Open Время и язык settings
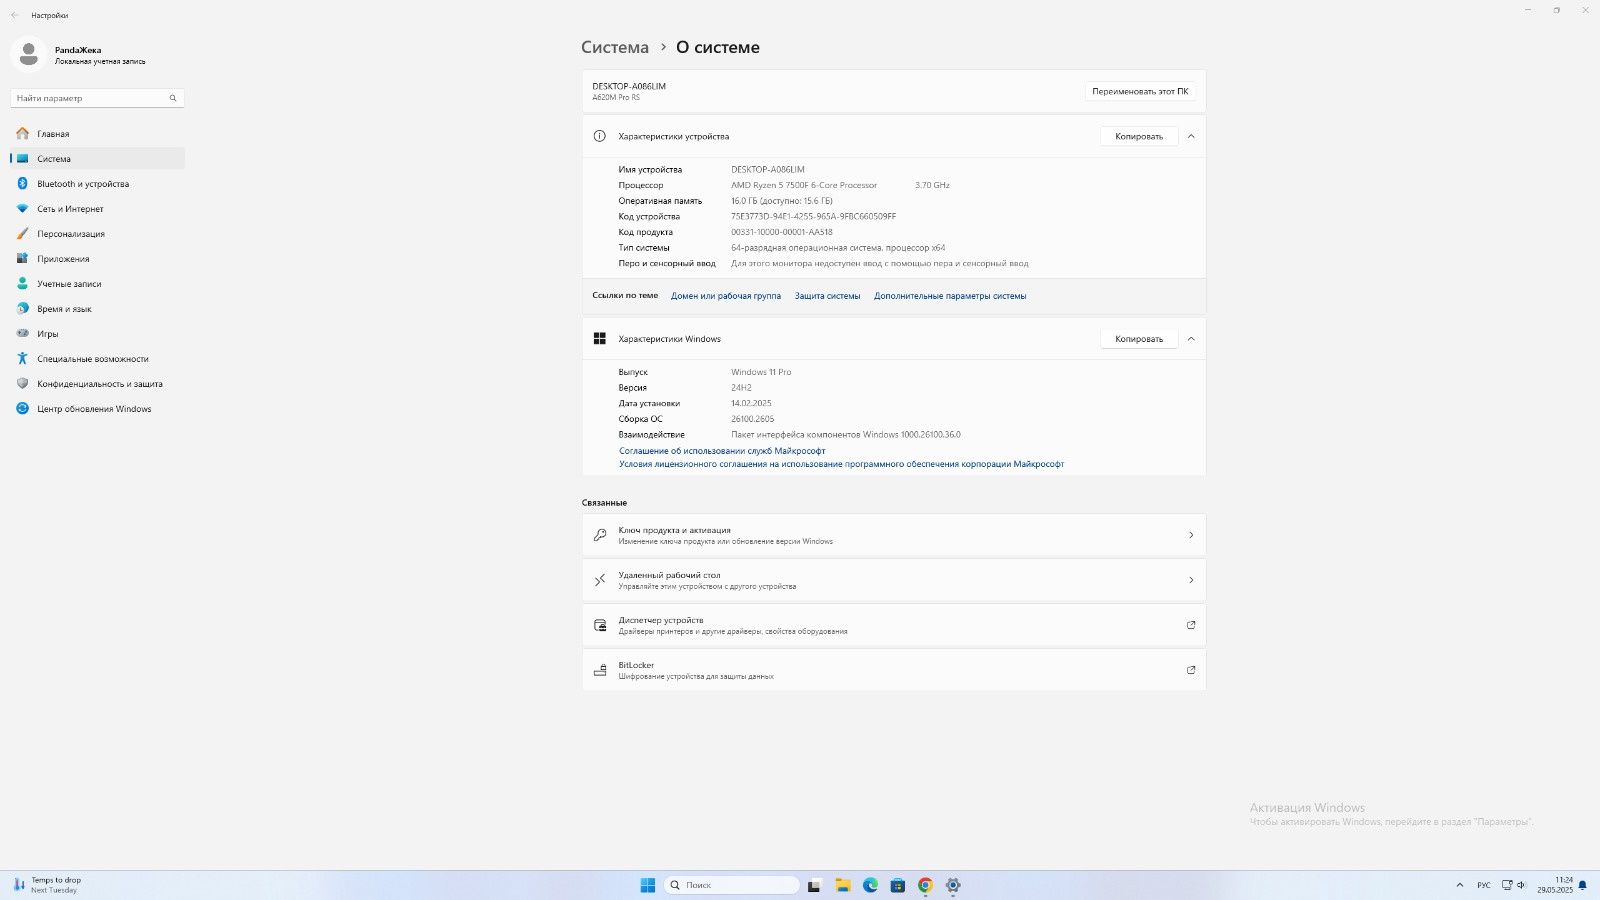 tap(97, 309)
